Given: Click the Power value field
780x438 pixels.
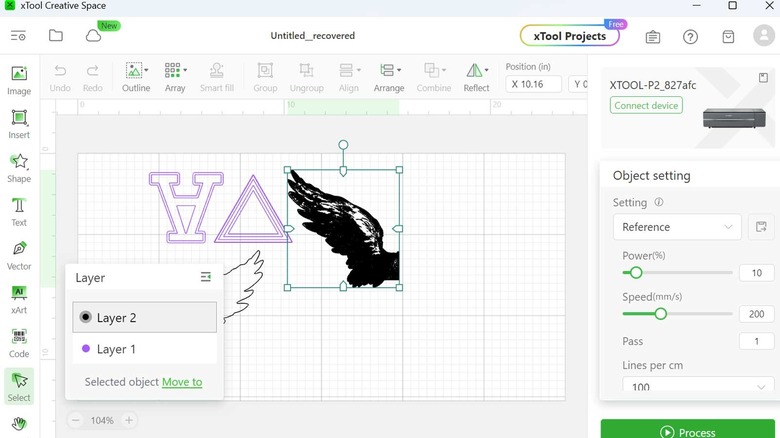Looking at the screenshot, I should [x=757, y=273].
